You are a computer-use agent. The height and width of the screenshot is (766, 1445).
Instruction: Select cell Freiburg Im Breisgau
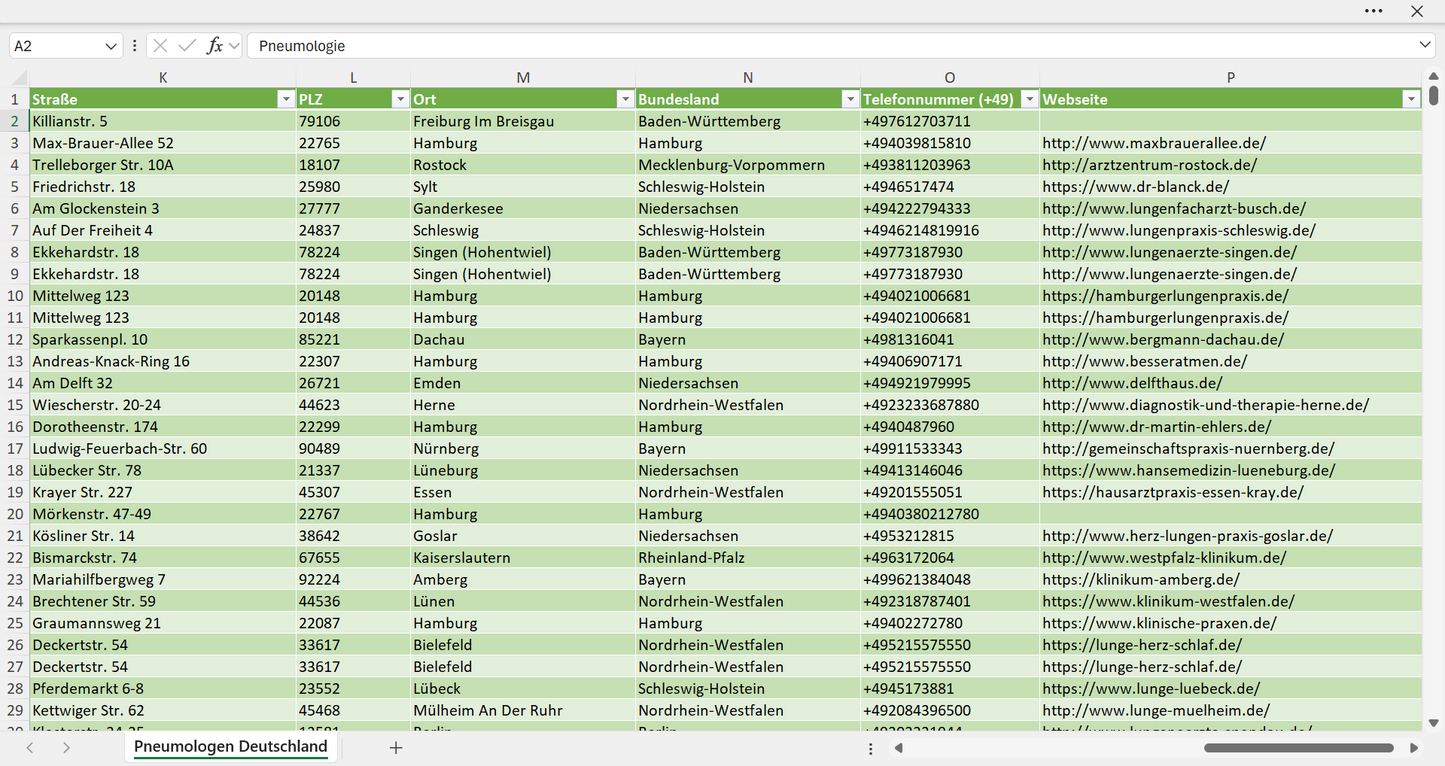point(523,121)
